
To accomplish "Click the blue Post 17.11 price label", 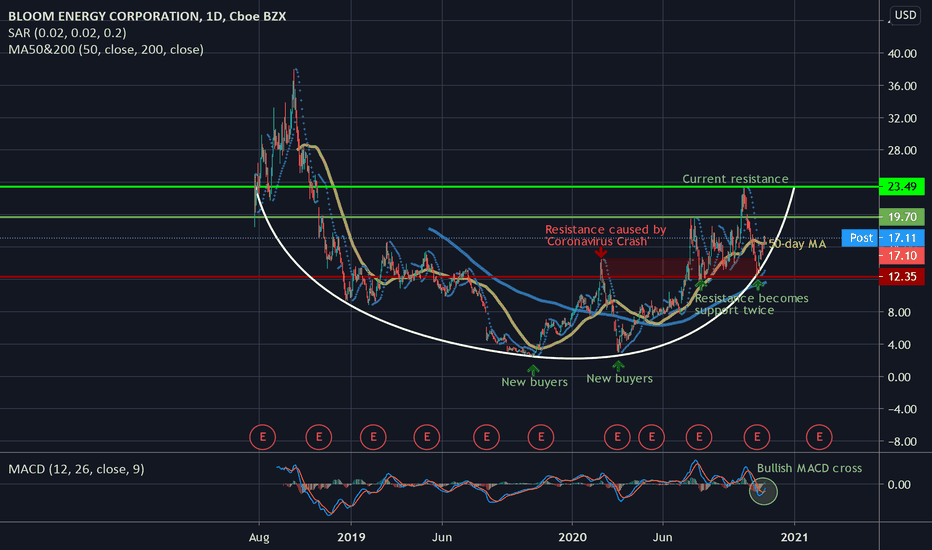I will [883, 238].
